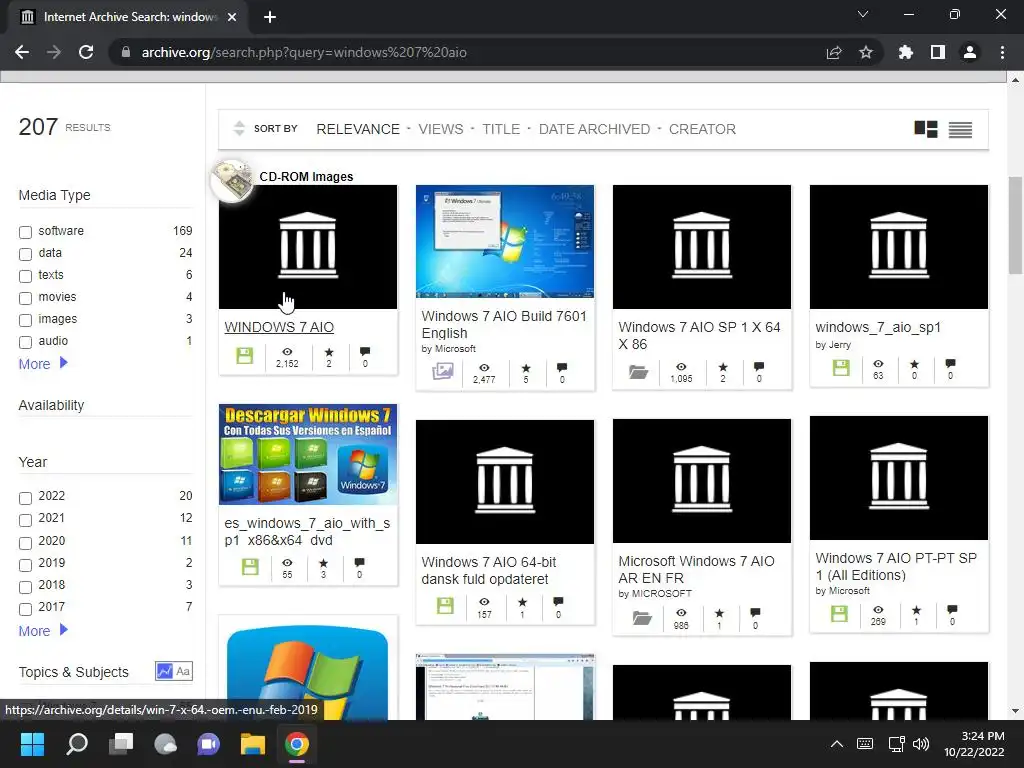The height and width of the screenshot is (768, 1024).
Task: Check the images media type filter
Action: [x=25, y=320]
